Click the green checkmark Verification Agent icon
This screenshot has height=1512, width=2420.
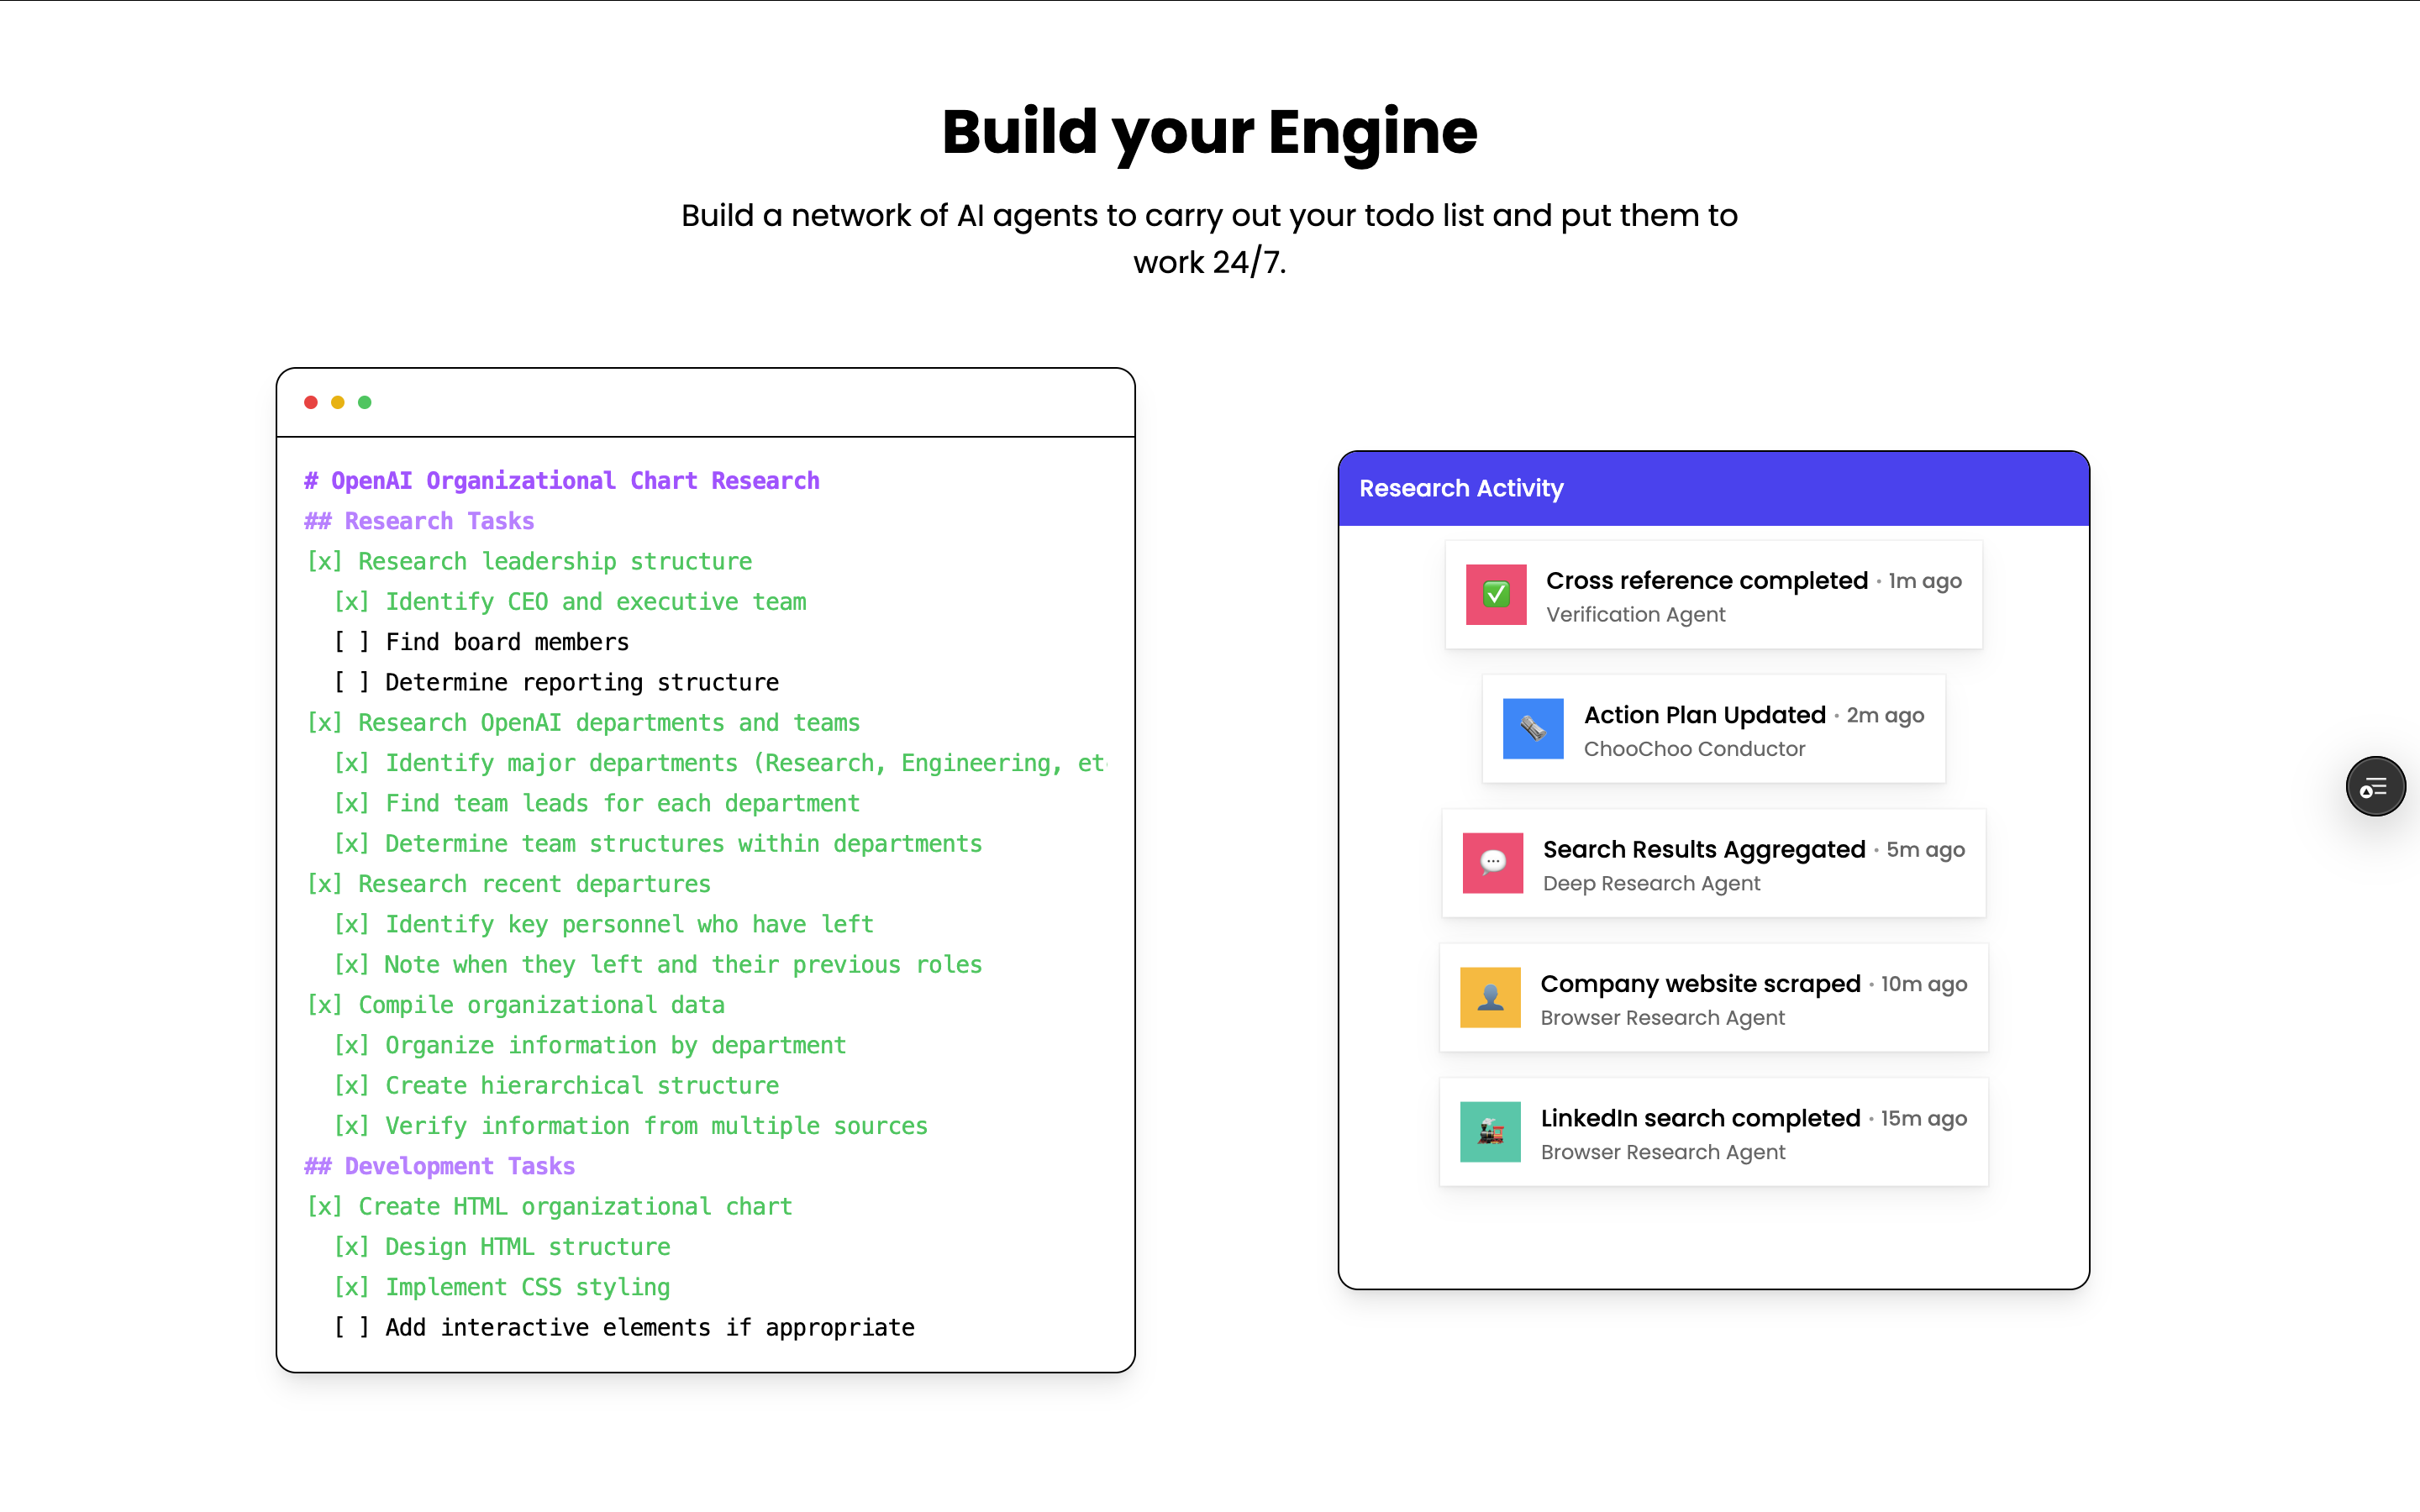[x=1495, y=595]
